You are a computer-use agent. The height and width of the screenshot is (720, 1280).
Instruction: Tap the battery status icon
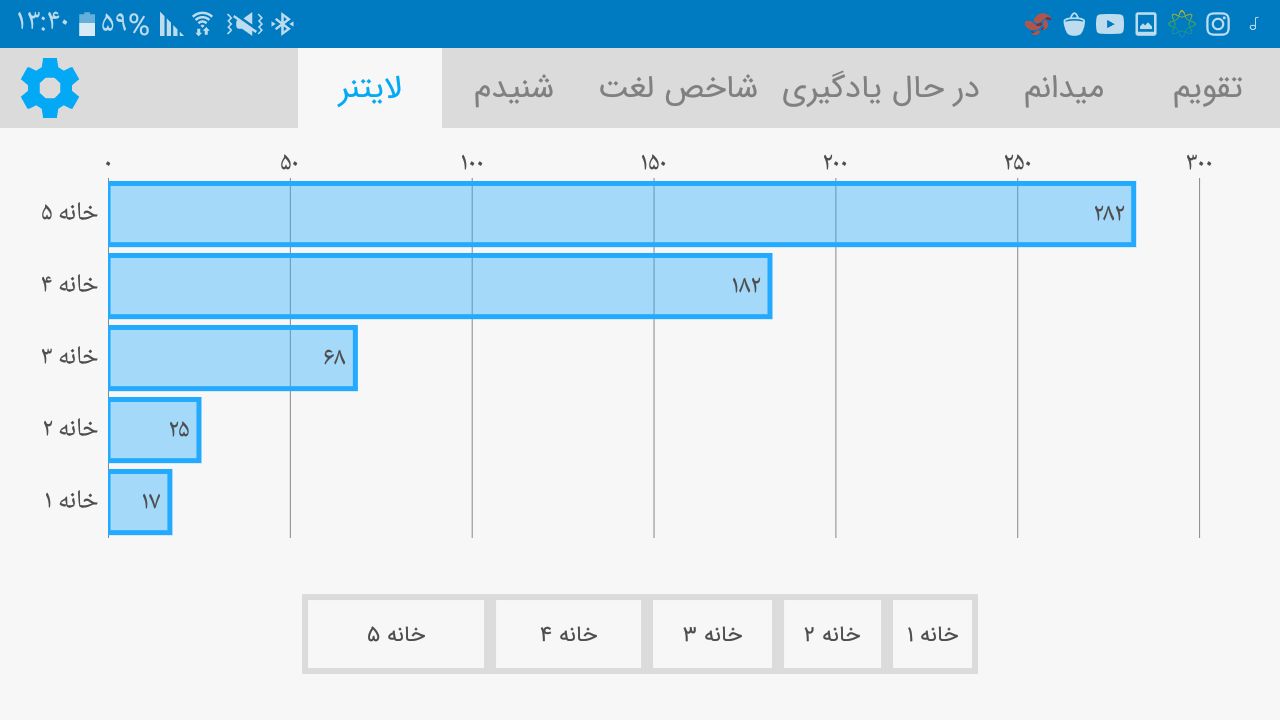pos(87,24)
